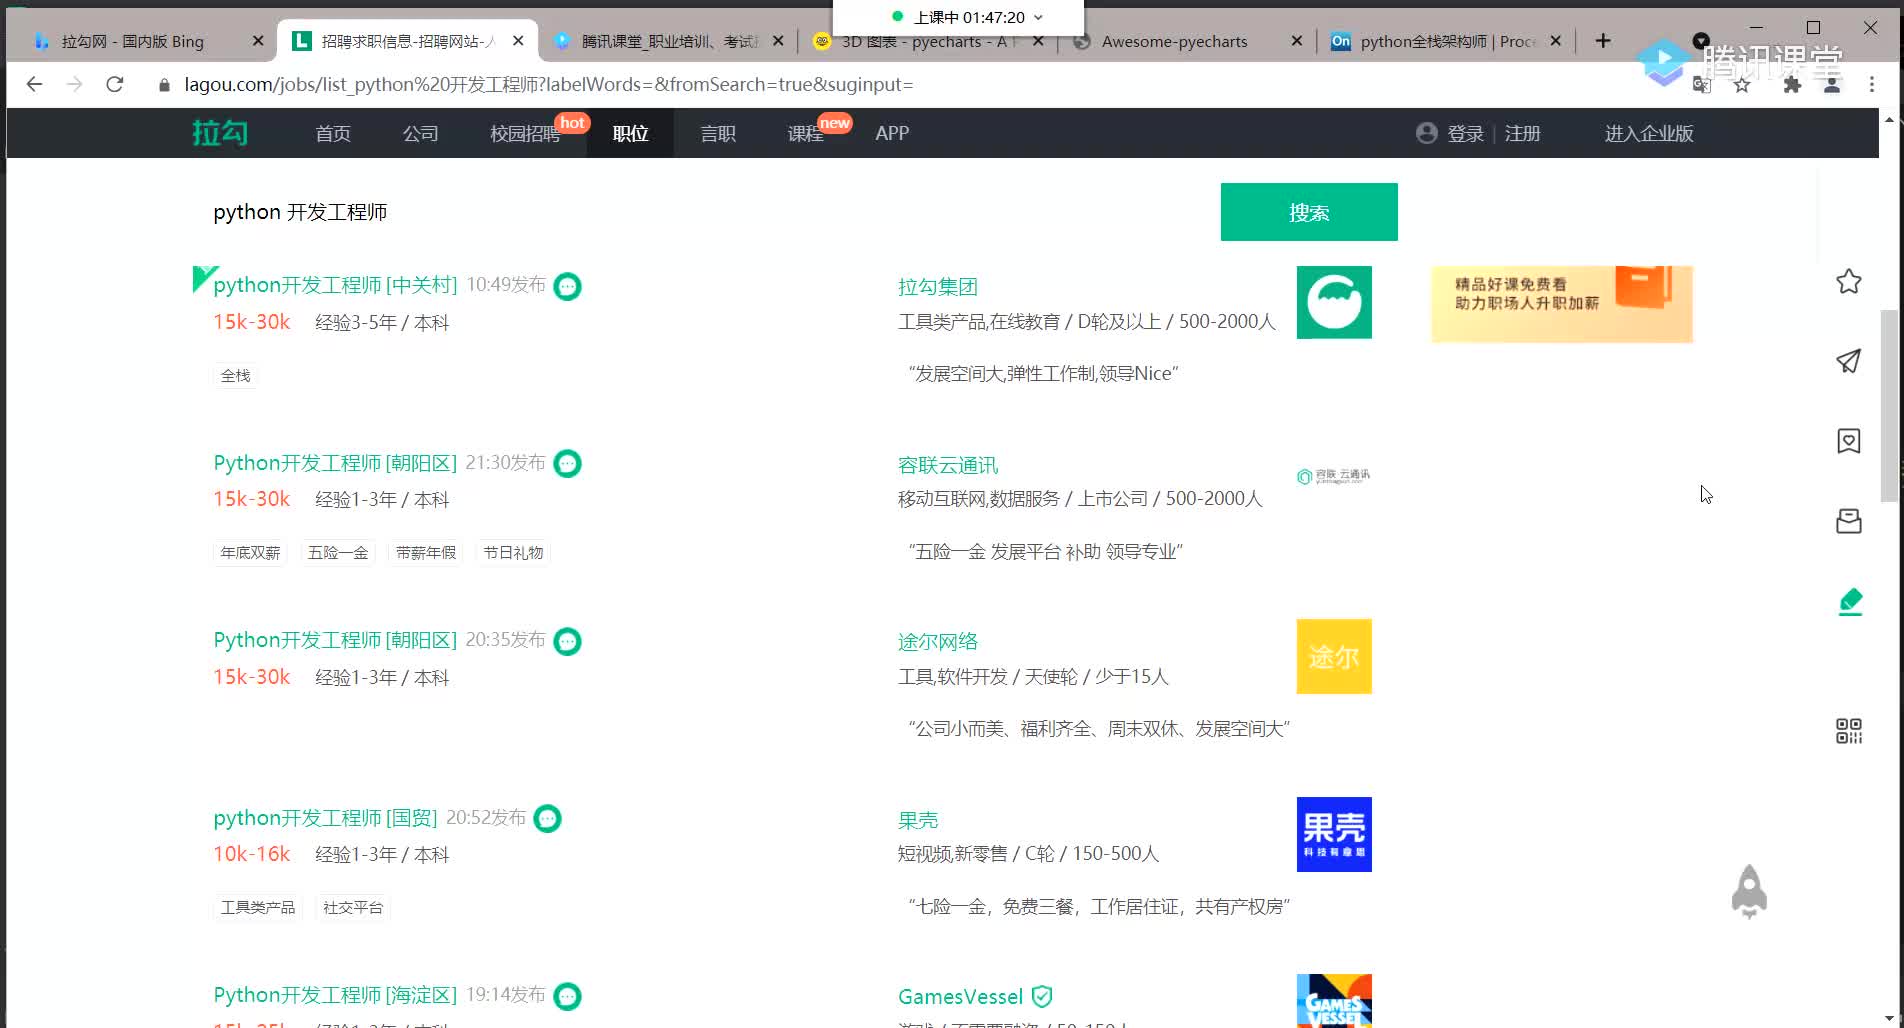Image resolution: width=1904 pixels, height=1028 pixels.
Task: Open 公司 in navigation bar
Action: [x=420, y=134]
